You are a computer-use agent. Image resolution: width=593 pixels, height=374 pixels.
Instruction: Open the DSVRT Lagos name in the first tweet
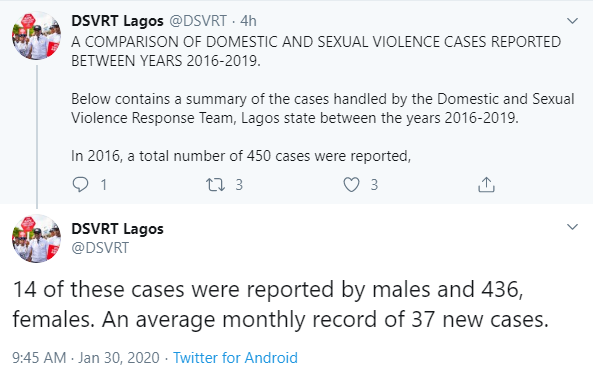[x=117, y=21]
